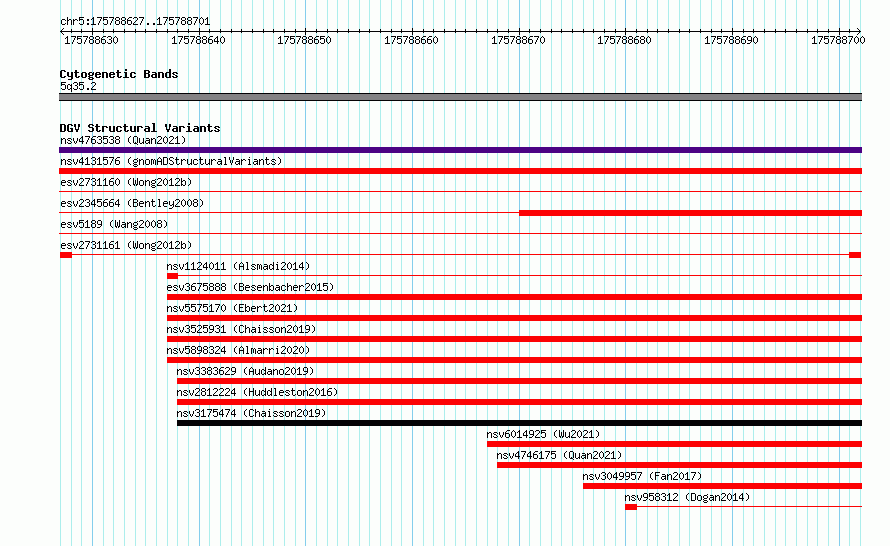Select the red esv3675888 variant bar
The width and height of the screenshot is (890, 546).
click(x=514, y=297)
